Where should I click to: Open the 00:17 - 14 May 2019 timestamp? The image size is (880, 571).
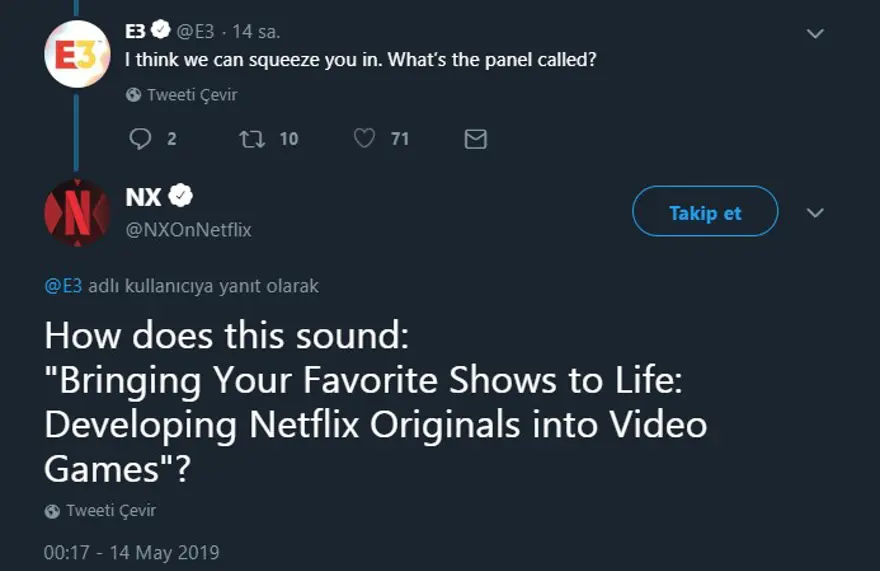tap(131, 552)
